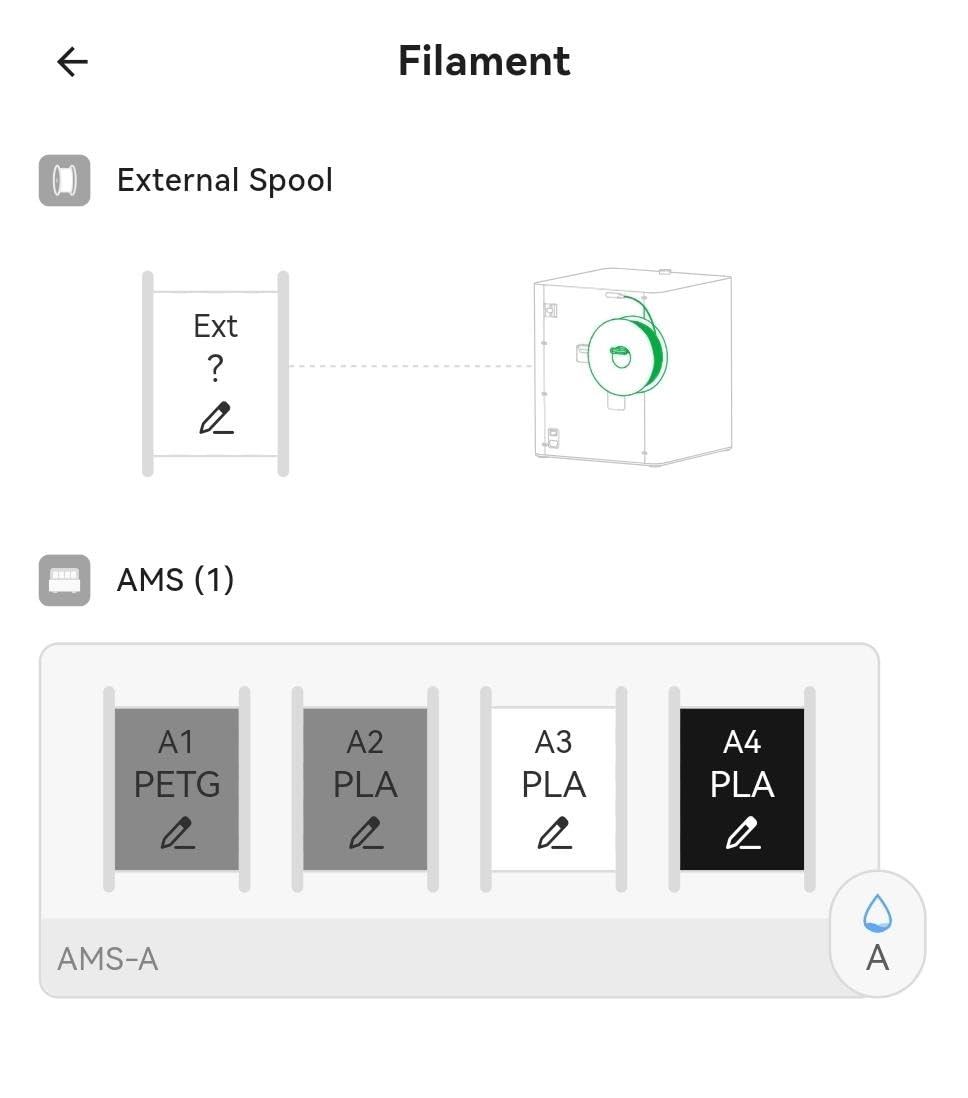The height and width of the screenshot is (1098, 968).
Task: Select the white A3 label in its swatch
Action: click(x=553, y=742)
